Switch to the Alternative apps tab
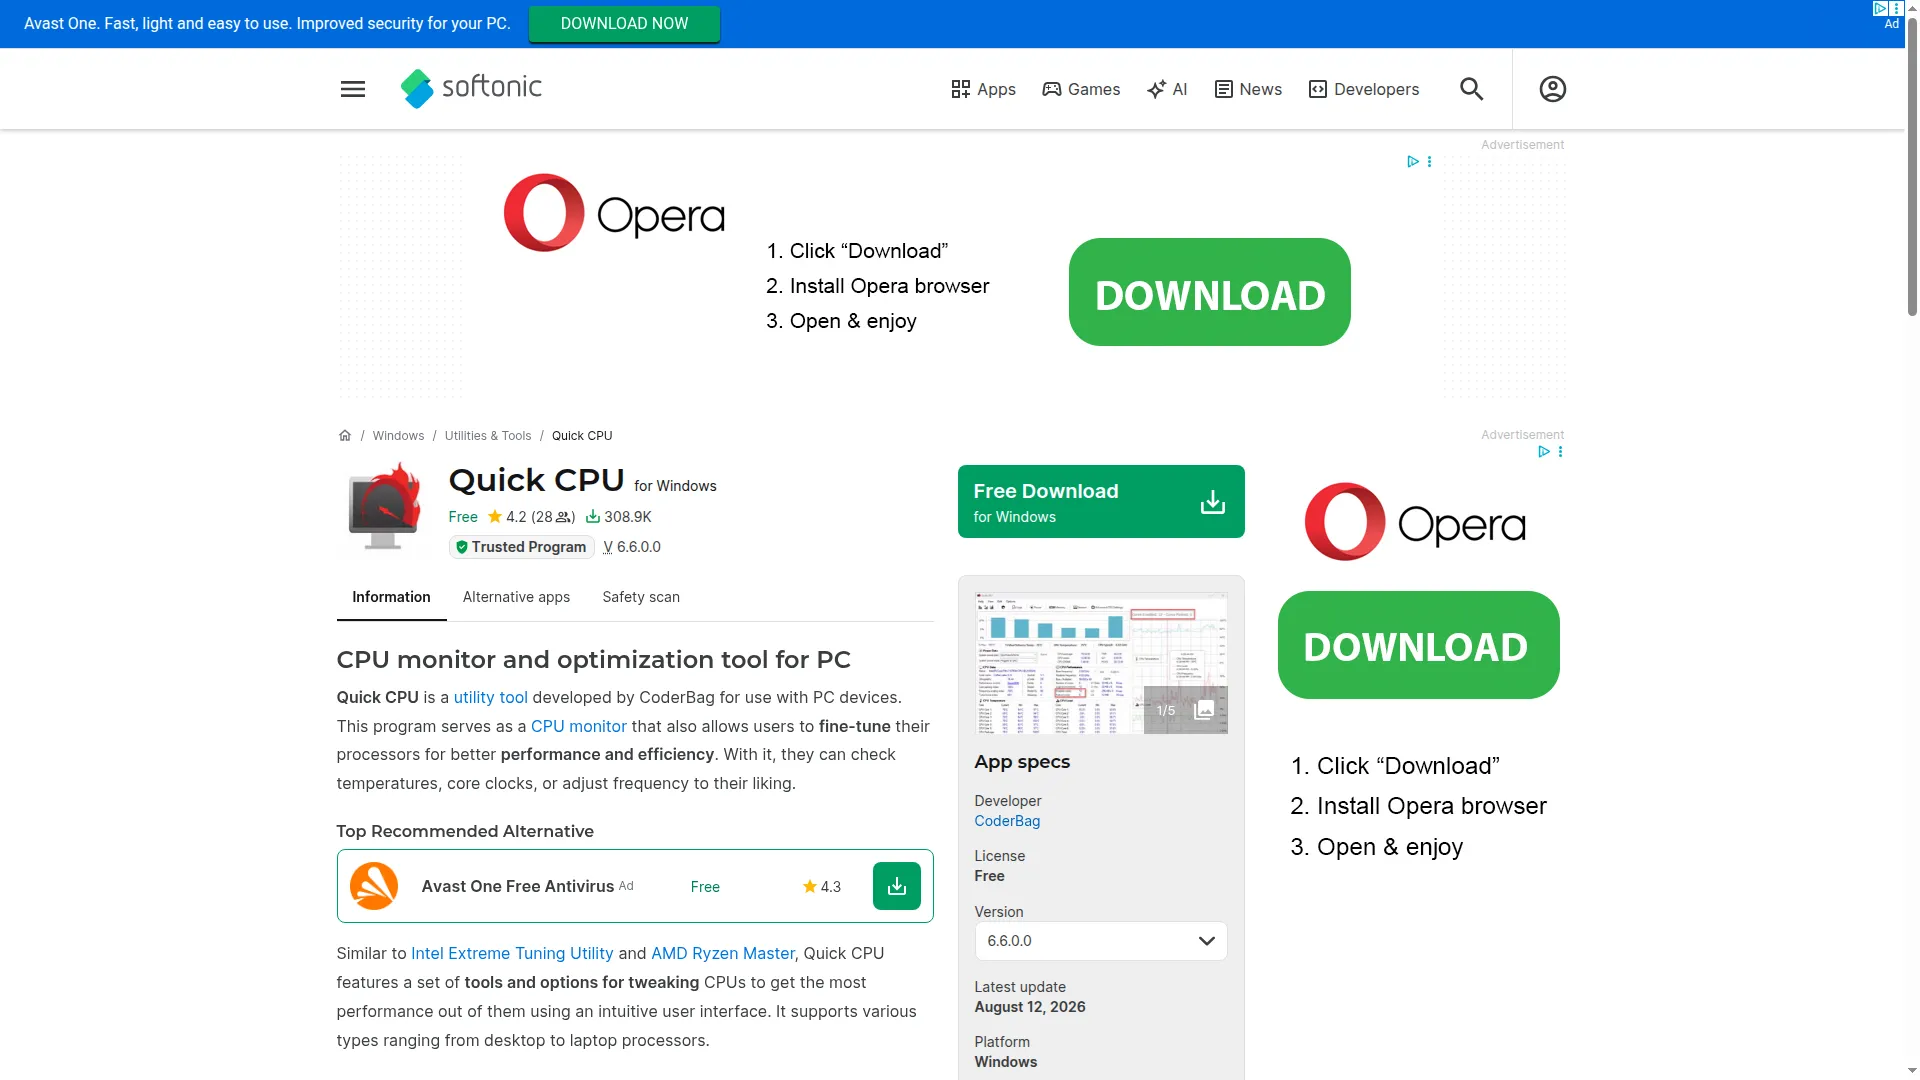The height and width of the screenshot is (1080, 1920). pyautogui.click(x=516, y=597)
